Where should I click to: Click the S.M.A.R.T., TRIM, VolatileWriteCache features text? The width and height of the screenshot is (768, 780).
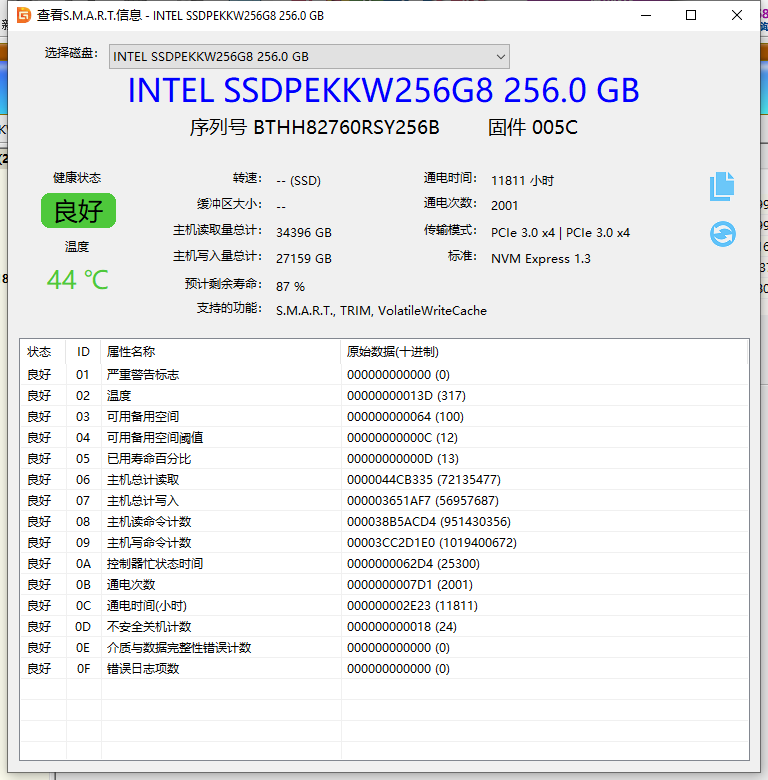[x=382, y=310]
